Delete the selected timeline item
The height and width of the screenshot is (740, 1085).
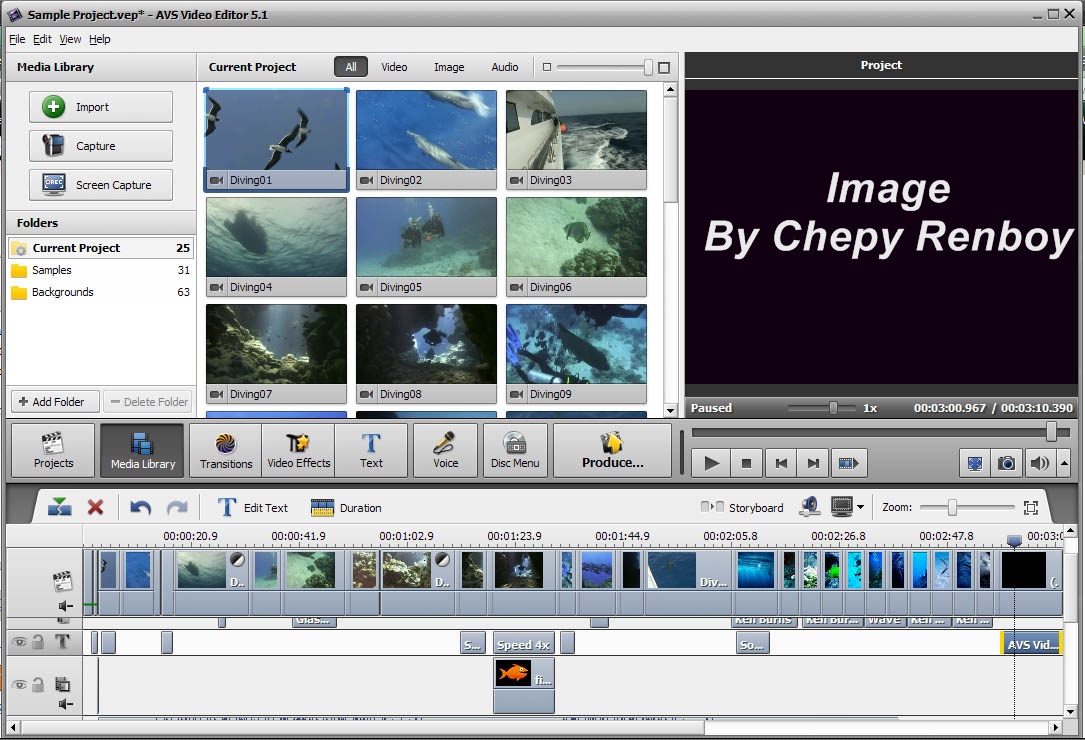(x=95, y=507)
